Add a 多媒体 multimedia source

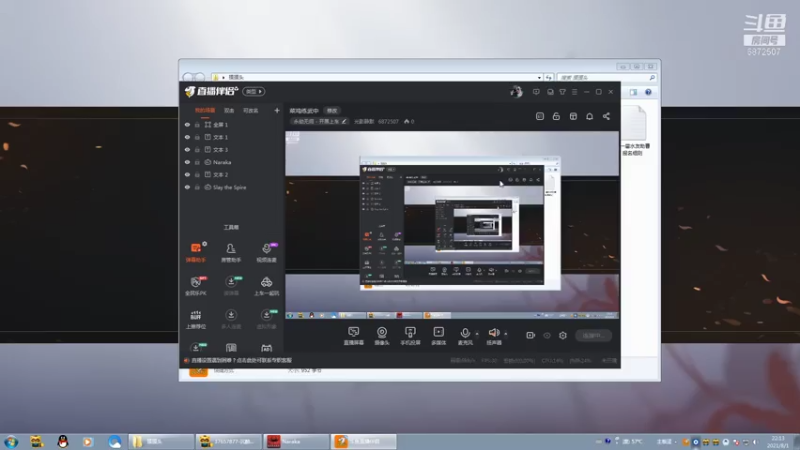[438, 336]
